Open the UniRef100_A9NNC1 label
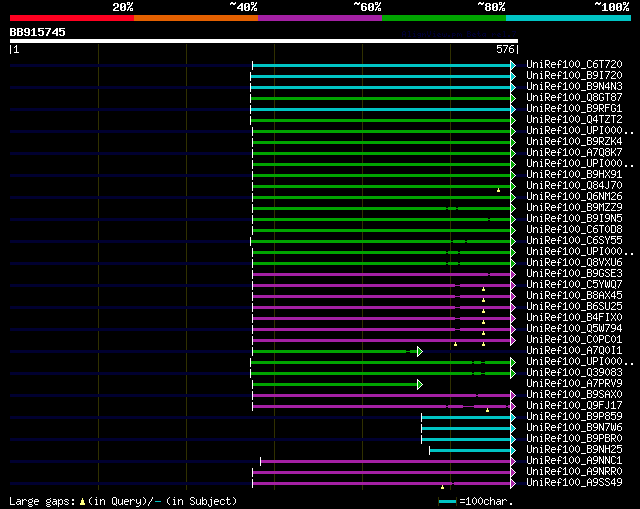This screenshot has height=509, width=640. (x=574, y=461)
